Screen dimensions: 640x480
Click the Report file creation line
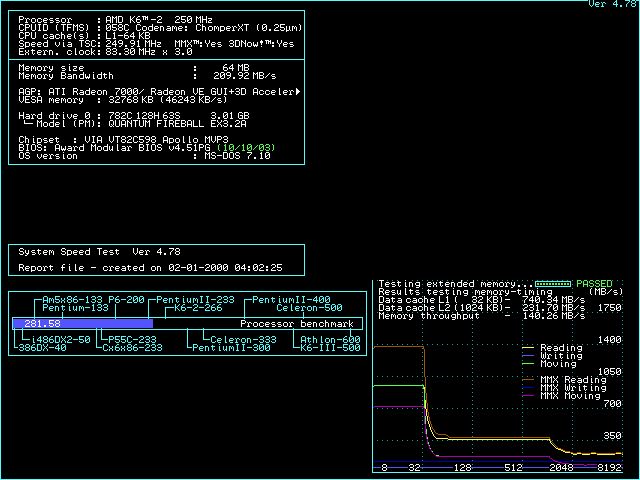point(150,268)
